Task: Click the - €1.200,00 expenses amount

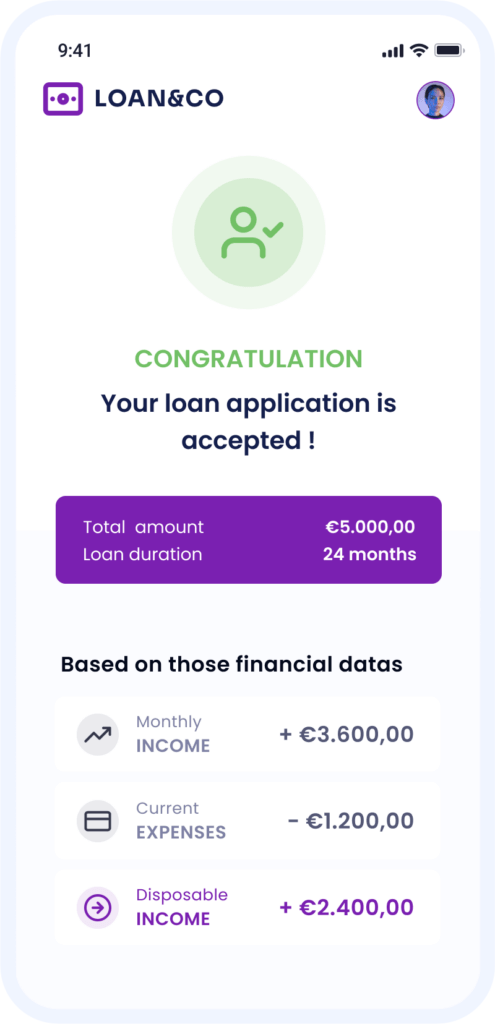Action: pyautogui.click(x=351, y=821)
